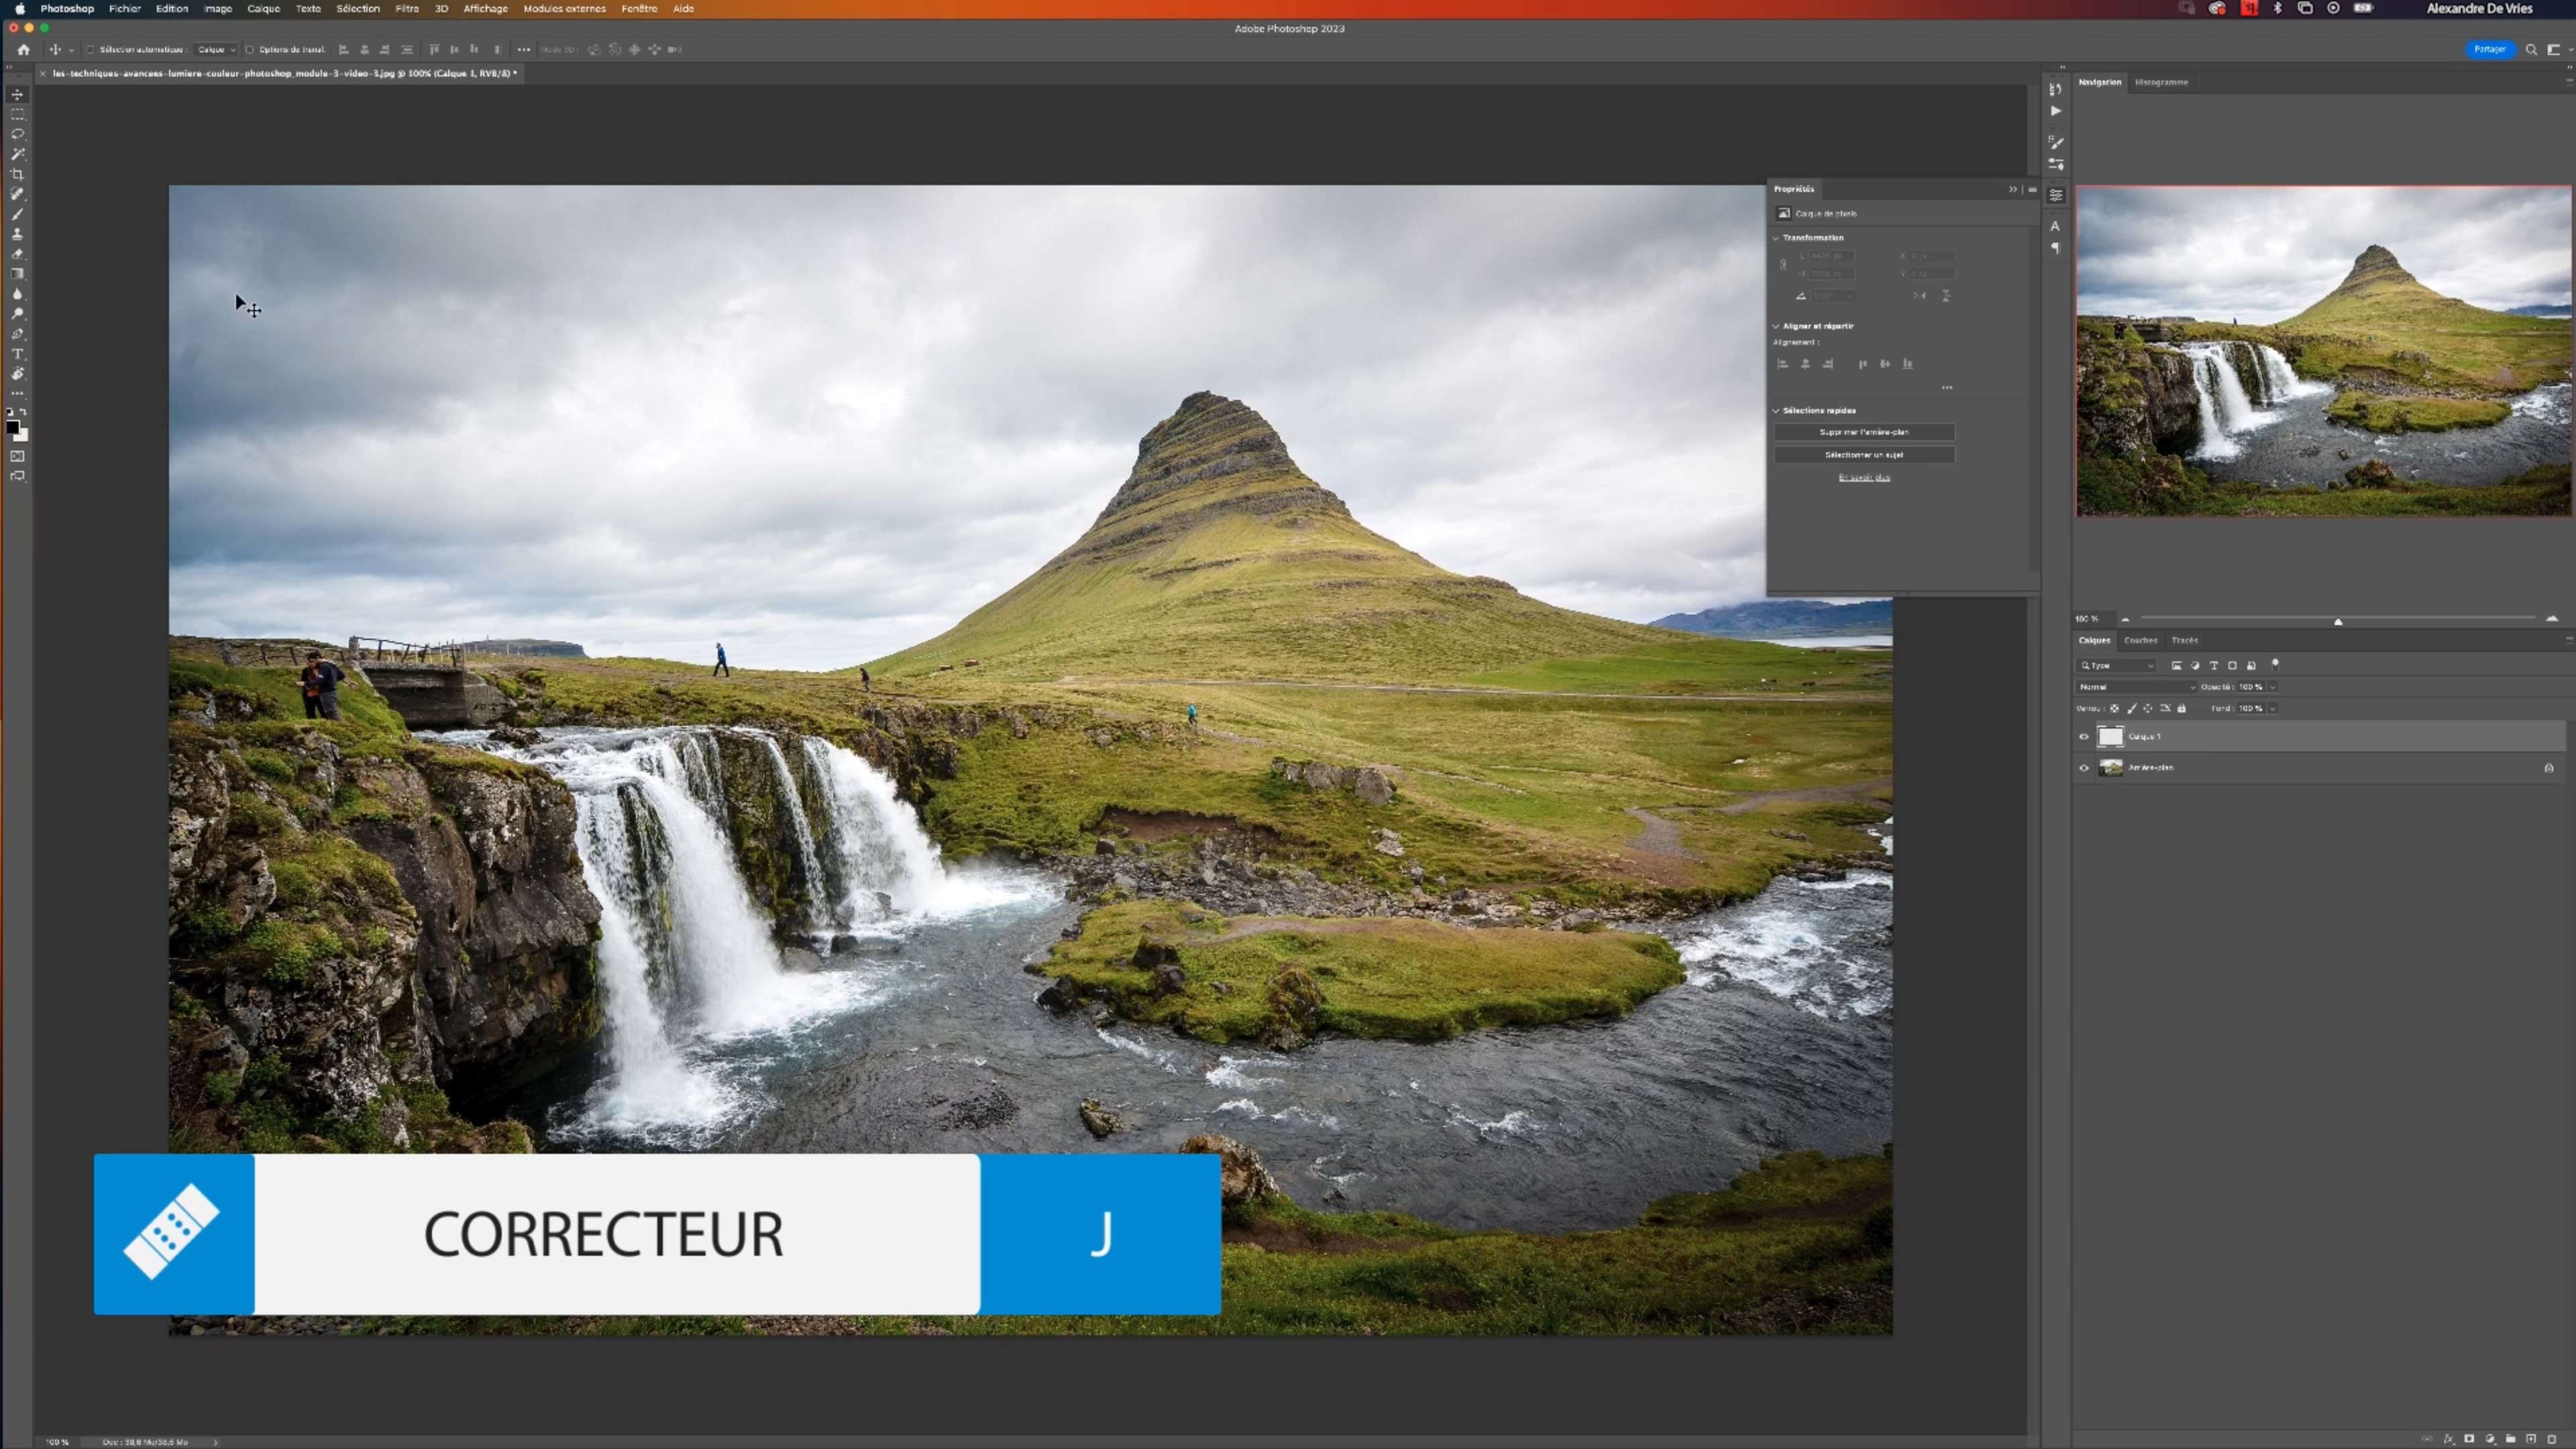The image size is (2576, 1449).
Task: Collapse the Transformation section
Action: tap(1777, 238)
